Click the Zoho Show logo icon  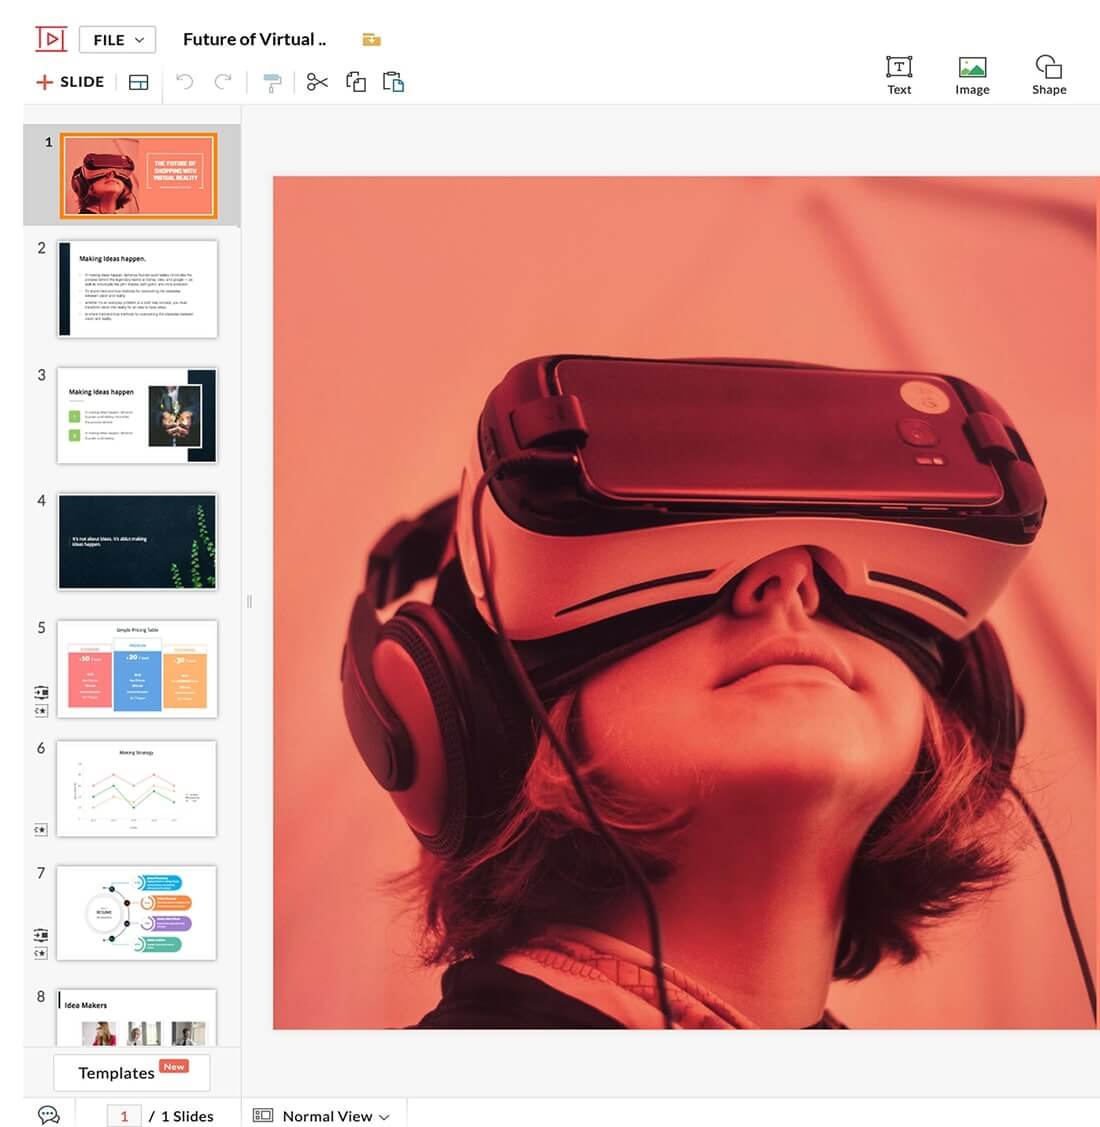tap(51, 39)
